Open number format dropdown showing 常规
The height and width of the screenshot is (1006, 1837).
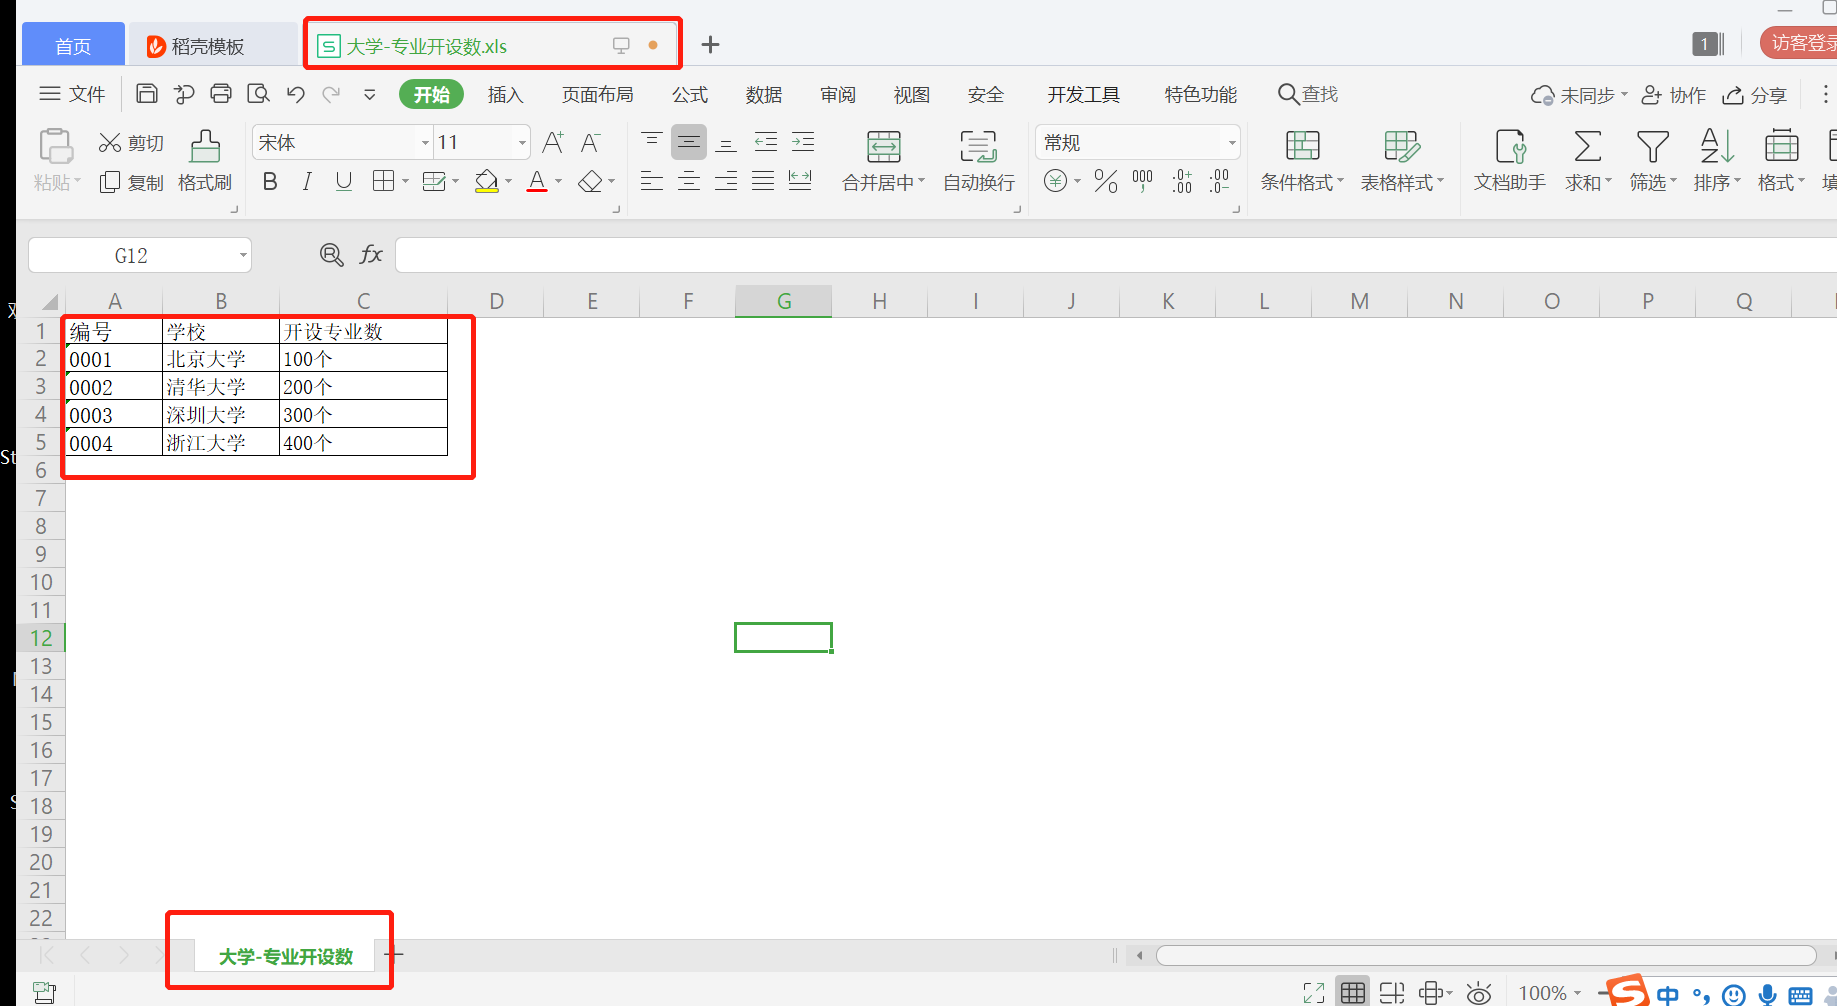tap(1232, 143)
